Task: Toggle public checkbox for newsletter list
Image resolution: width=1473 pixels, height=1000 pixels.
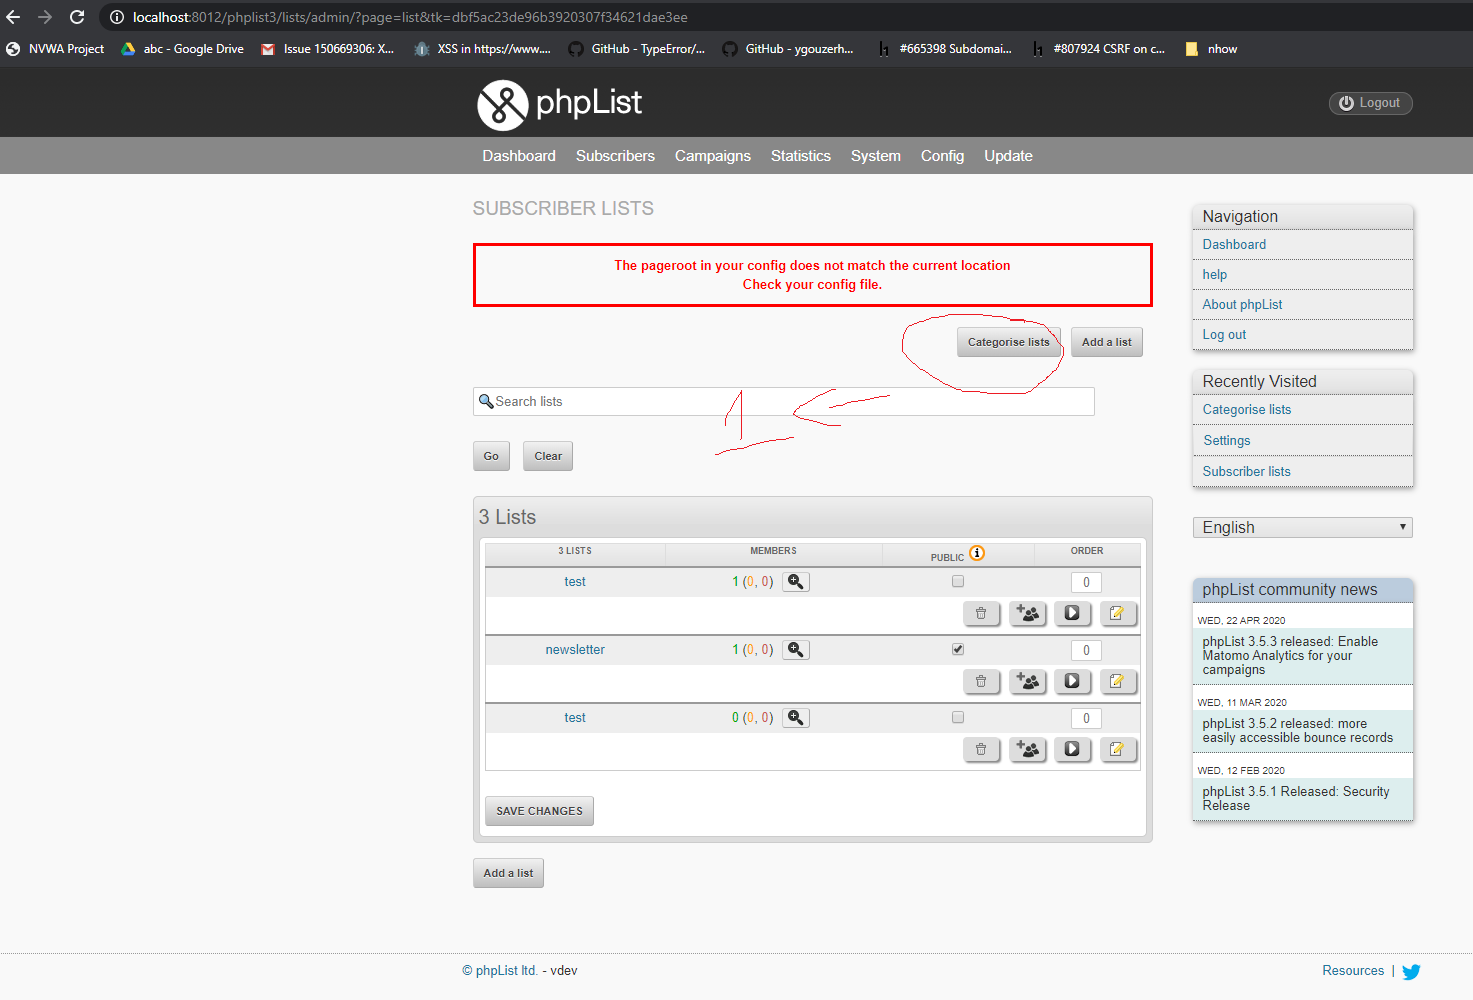Action: pos(958,649)
